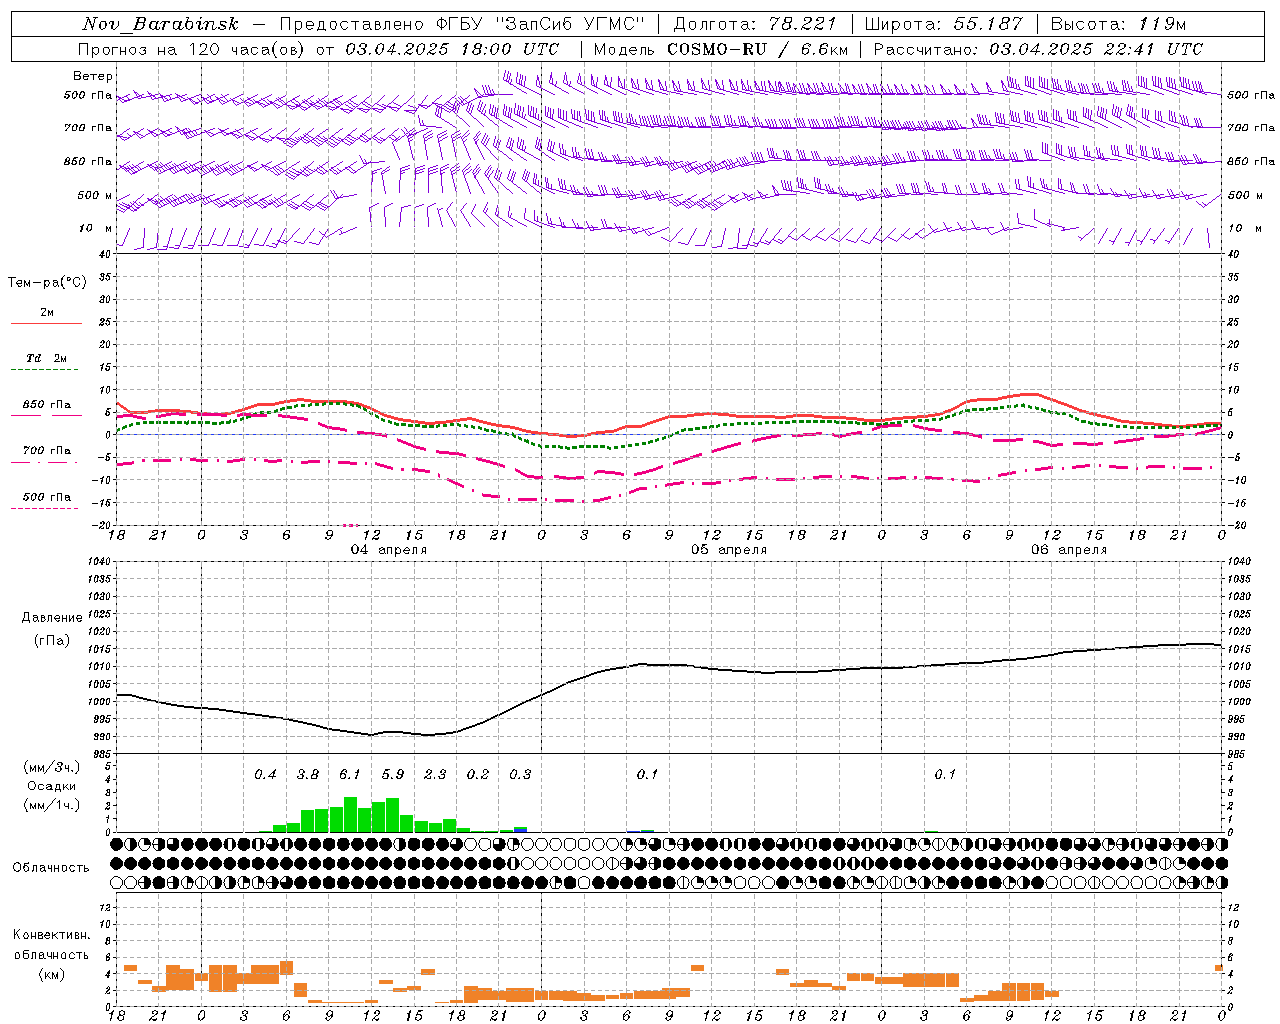Click the dashed line sample under 'Td 2м'
Screen dimensions: 1280x1024
click(x=45, y=370)
